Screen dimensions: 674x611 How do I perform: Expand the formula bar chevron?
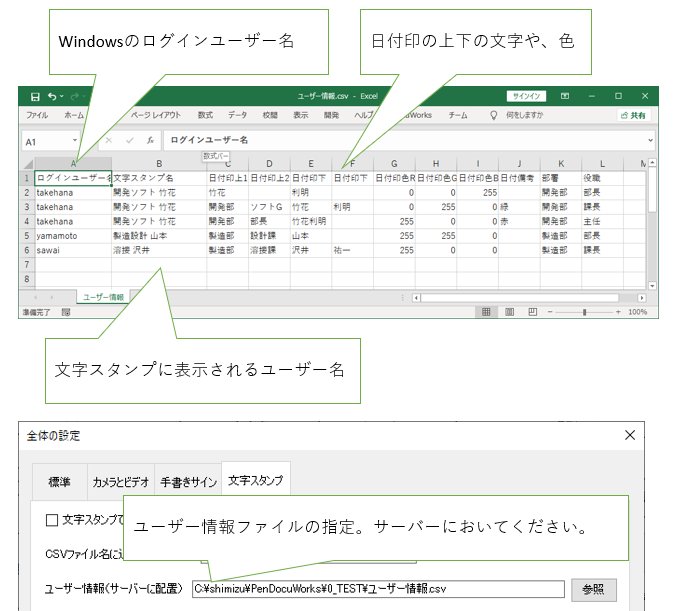pyautogui.click(x=650, y=140)
